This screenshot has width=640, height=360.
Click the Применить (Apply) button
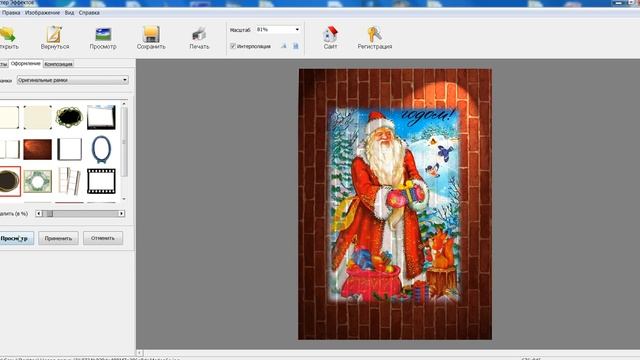click(x=58, y=238)
